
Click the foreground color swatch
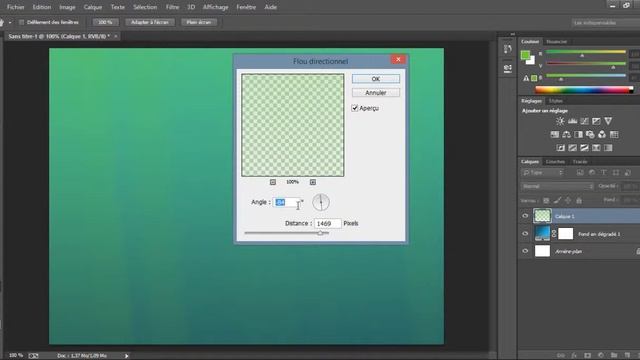point(525,55)
